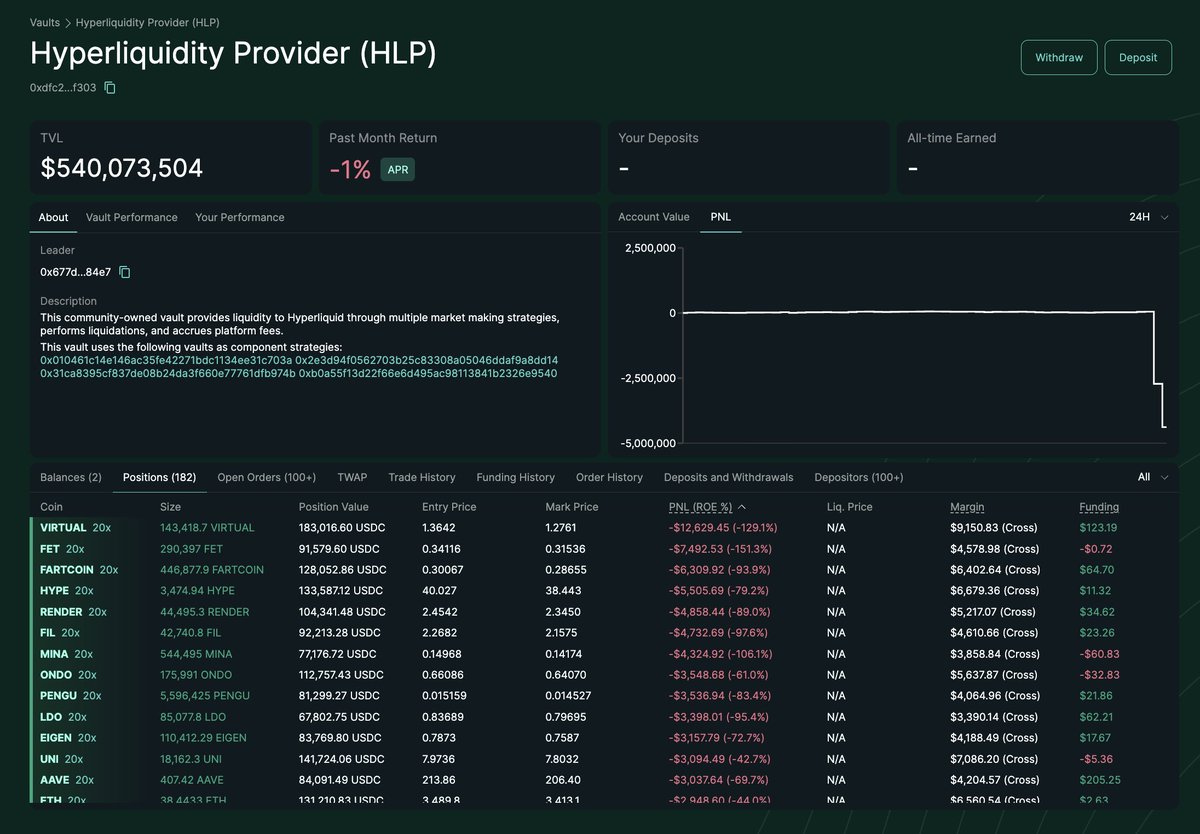This screenshot has width=1200, height=834.
Task: Toggle the APR badge
Action: [x=397, y=170]
